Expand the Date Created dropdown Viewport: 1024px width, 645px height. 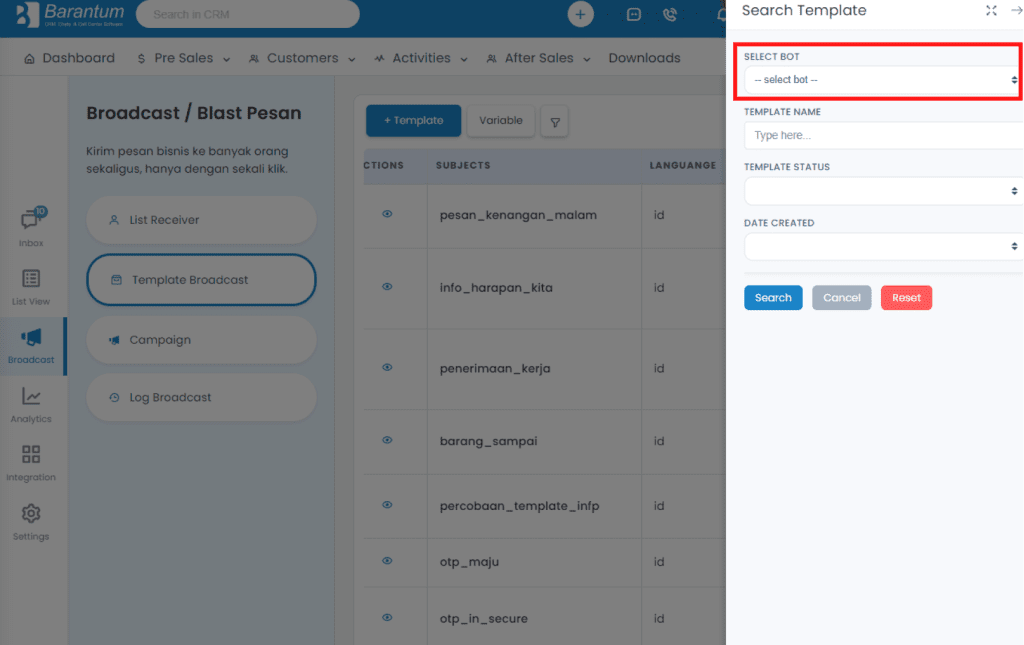(x=881, y=245)
